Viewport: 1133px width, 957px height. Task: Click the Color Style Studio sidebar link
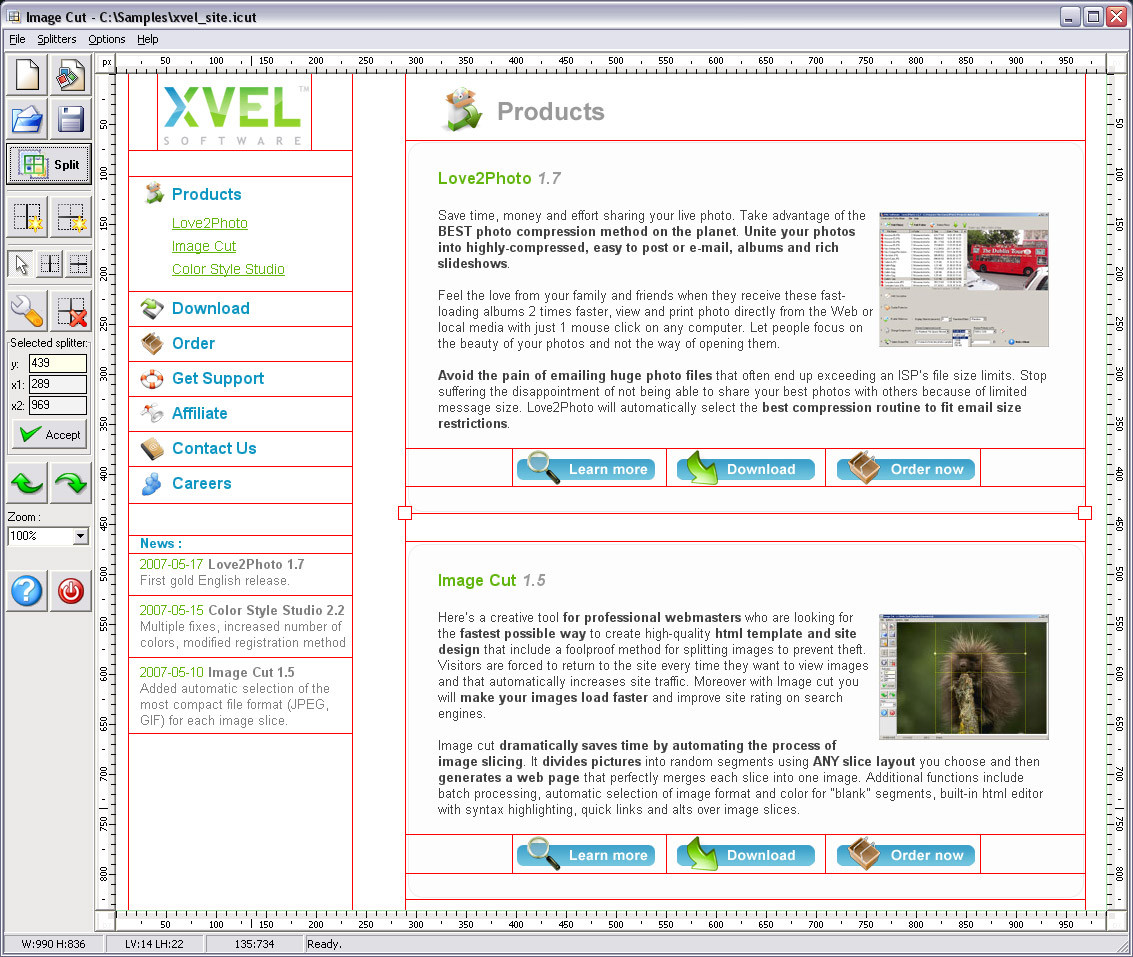(228, 269)
